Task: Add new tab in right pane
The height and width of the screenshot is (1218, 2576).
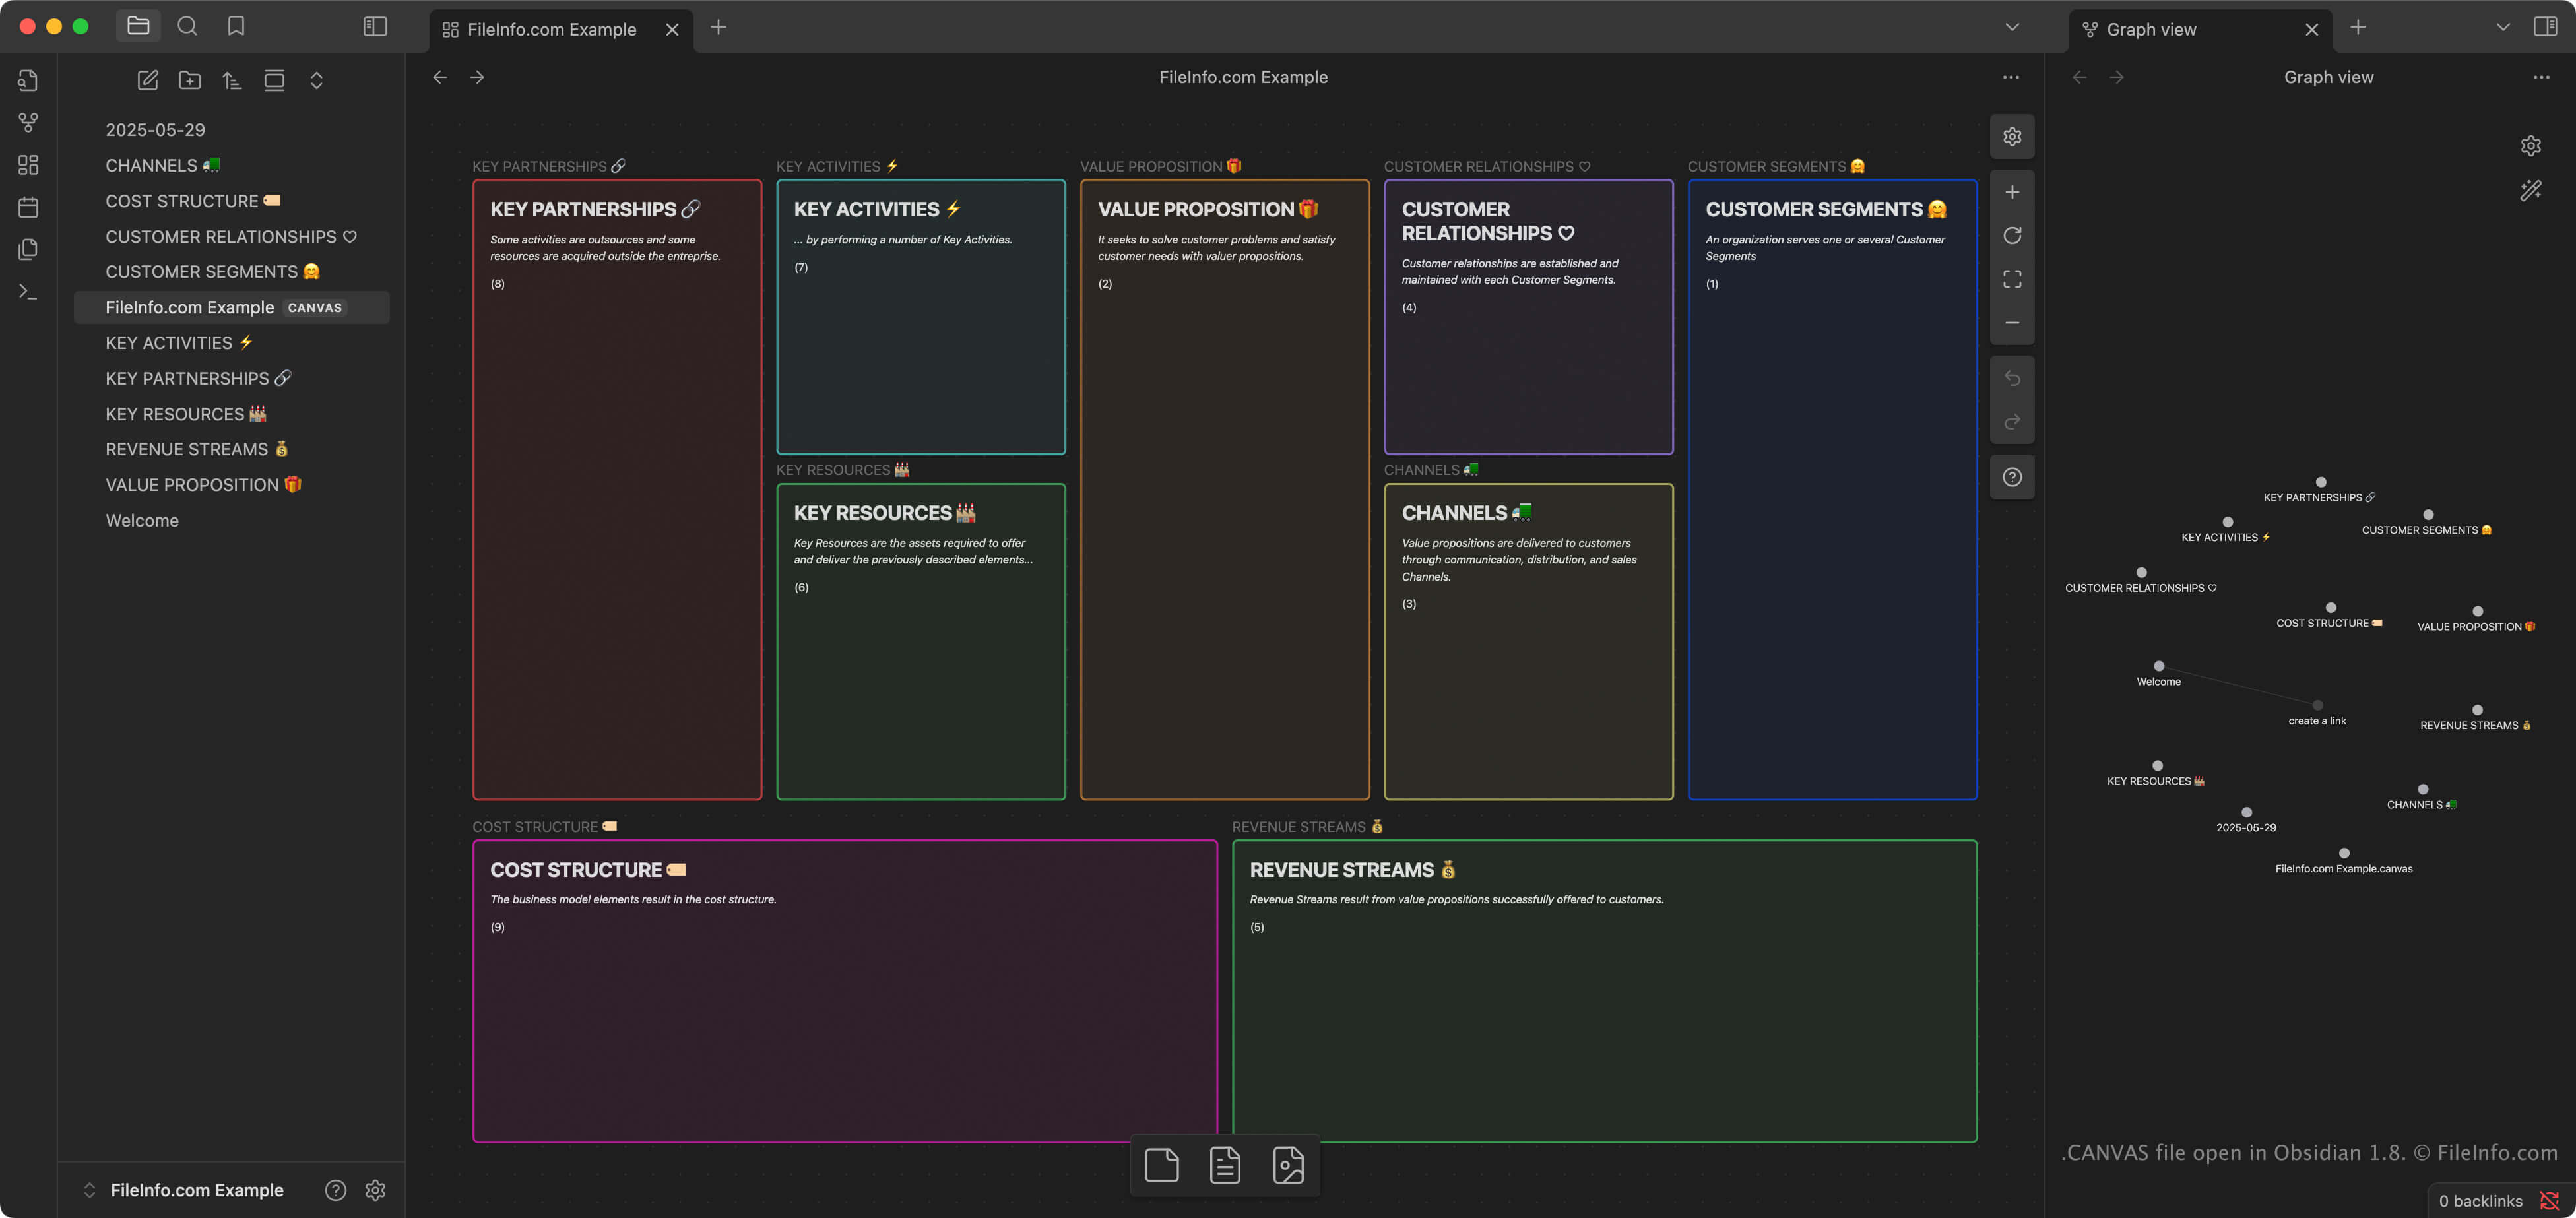Action: (x=2358, y=27)
